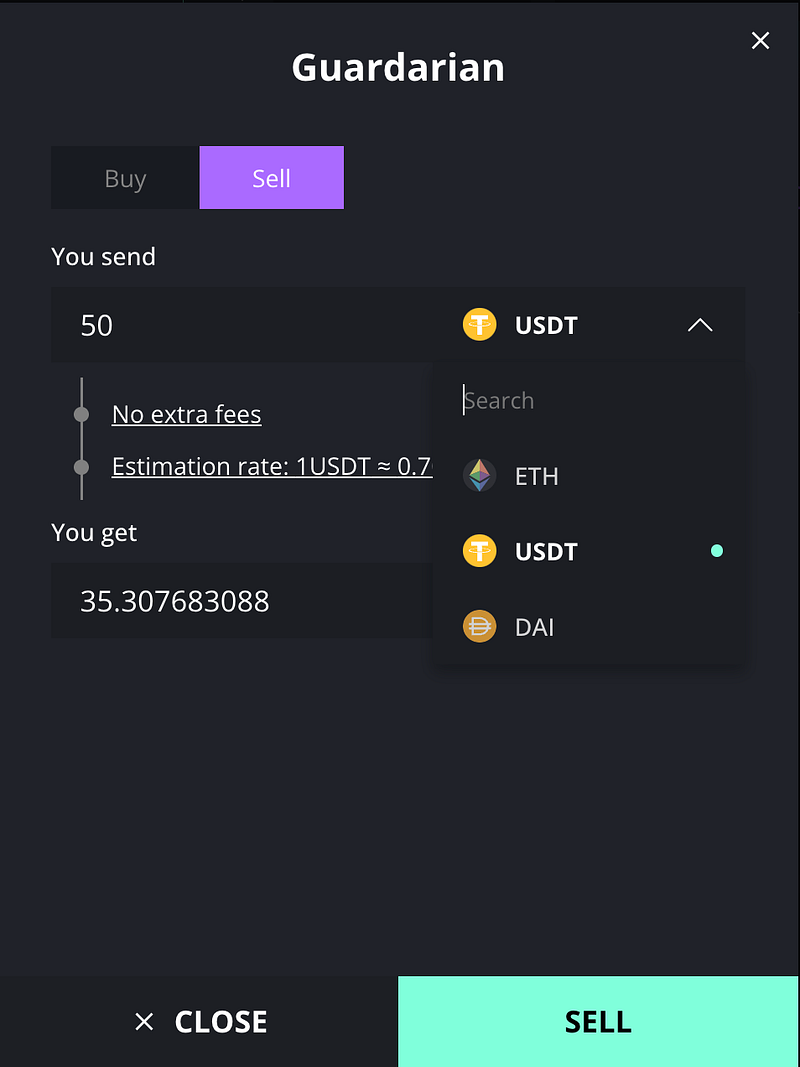Screen dimensions: 800x1067
Task: Click the Estimation rate link
Action: pyautogui.click(x=271, y=466)
